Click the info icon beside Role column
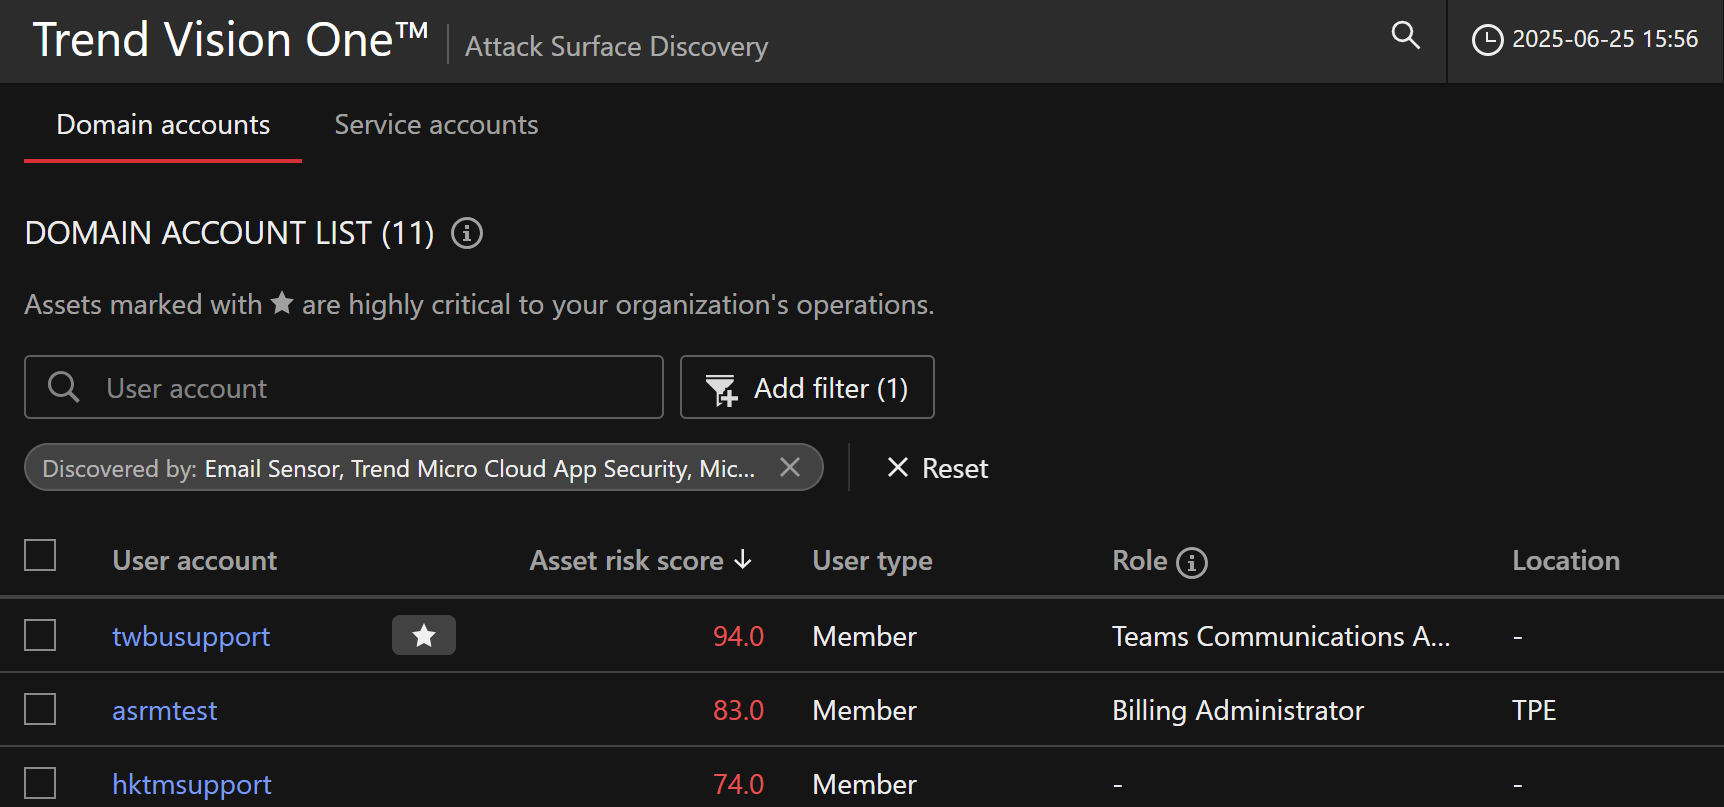Viewport: 1724px width, 807px height. (1191, 563)
